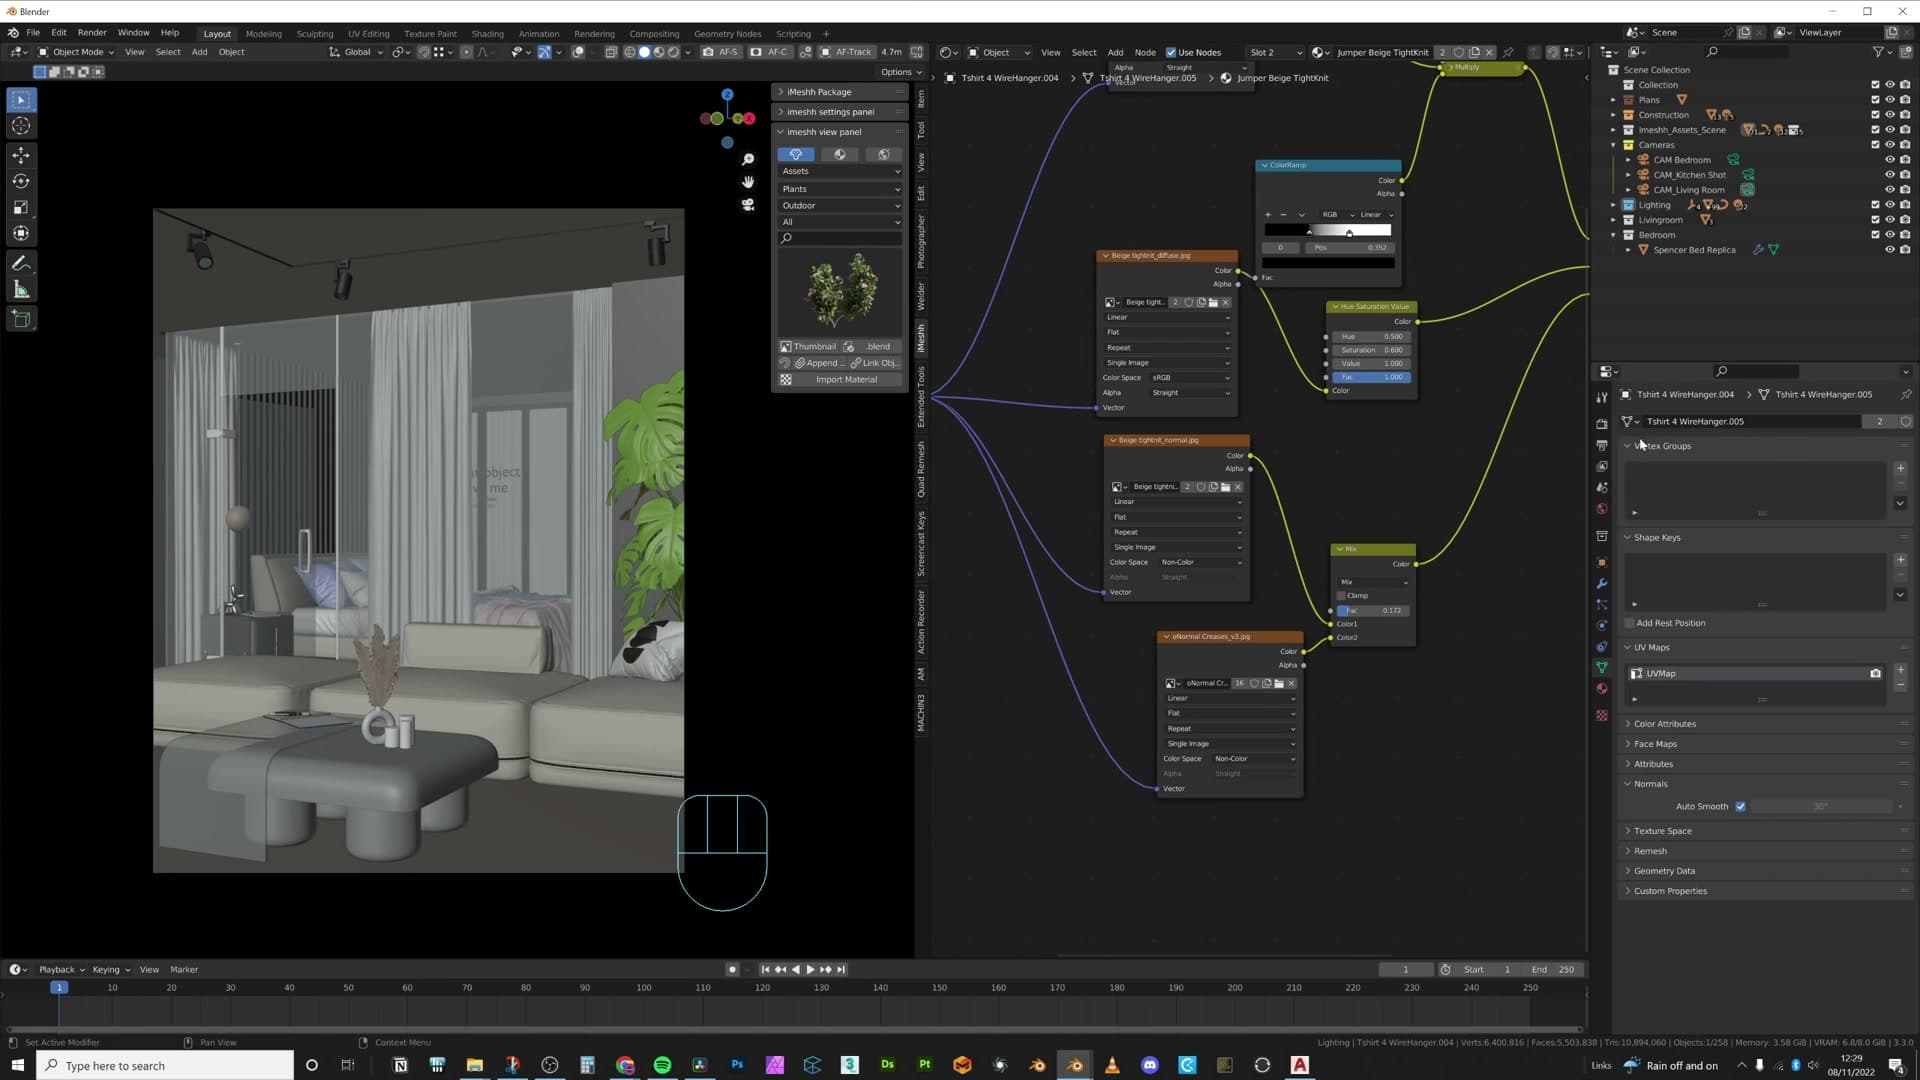Toggle the Use Nodes checkbox
Screen dimensions: 1920x1080
[1171, 53]
